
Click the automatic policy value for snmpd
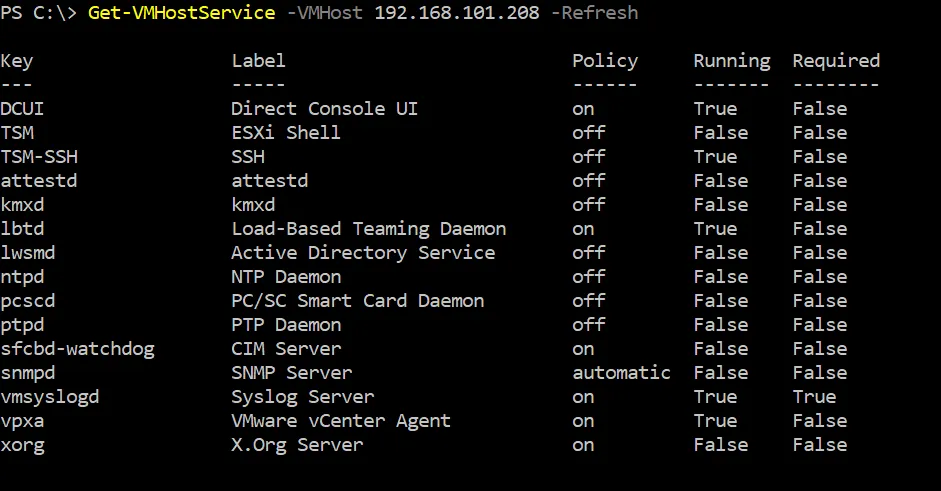click(621, 373)
